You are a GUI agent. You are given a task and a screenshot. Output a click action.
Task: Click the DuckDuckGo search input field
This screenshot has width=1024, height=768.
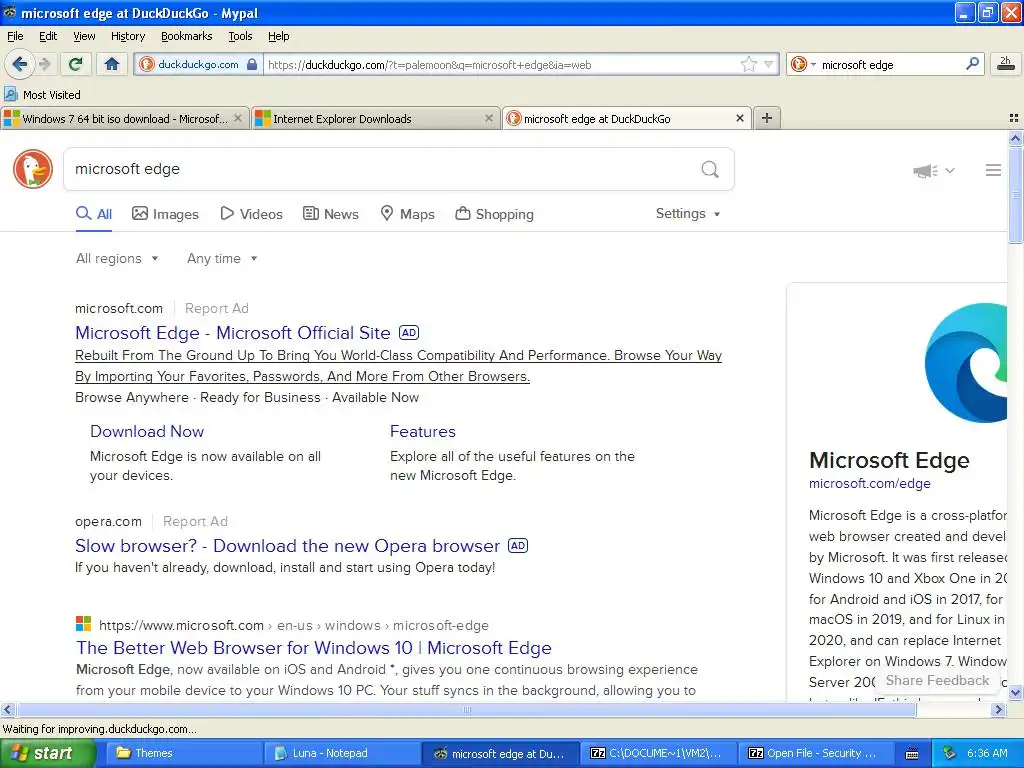pyautogui.click(x=382, y=169)
